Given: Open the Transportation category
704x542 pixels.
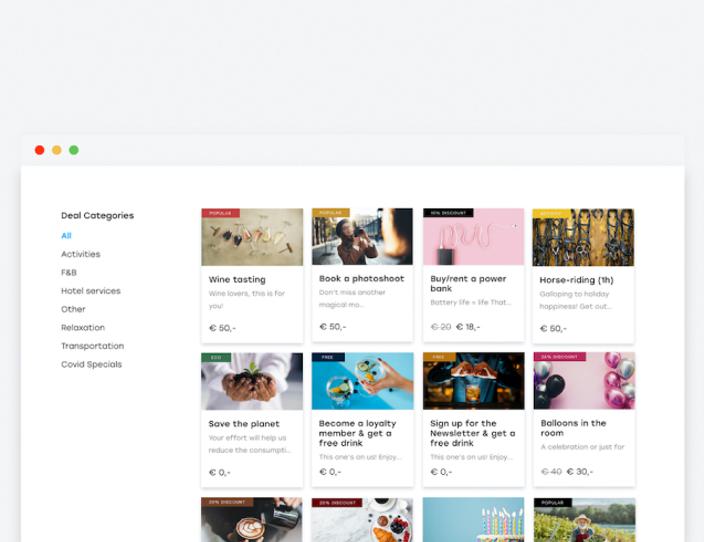Looking at the screenshot, I should tap(92, 346).
